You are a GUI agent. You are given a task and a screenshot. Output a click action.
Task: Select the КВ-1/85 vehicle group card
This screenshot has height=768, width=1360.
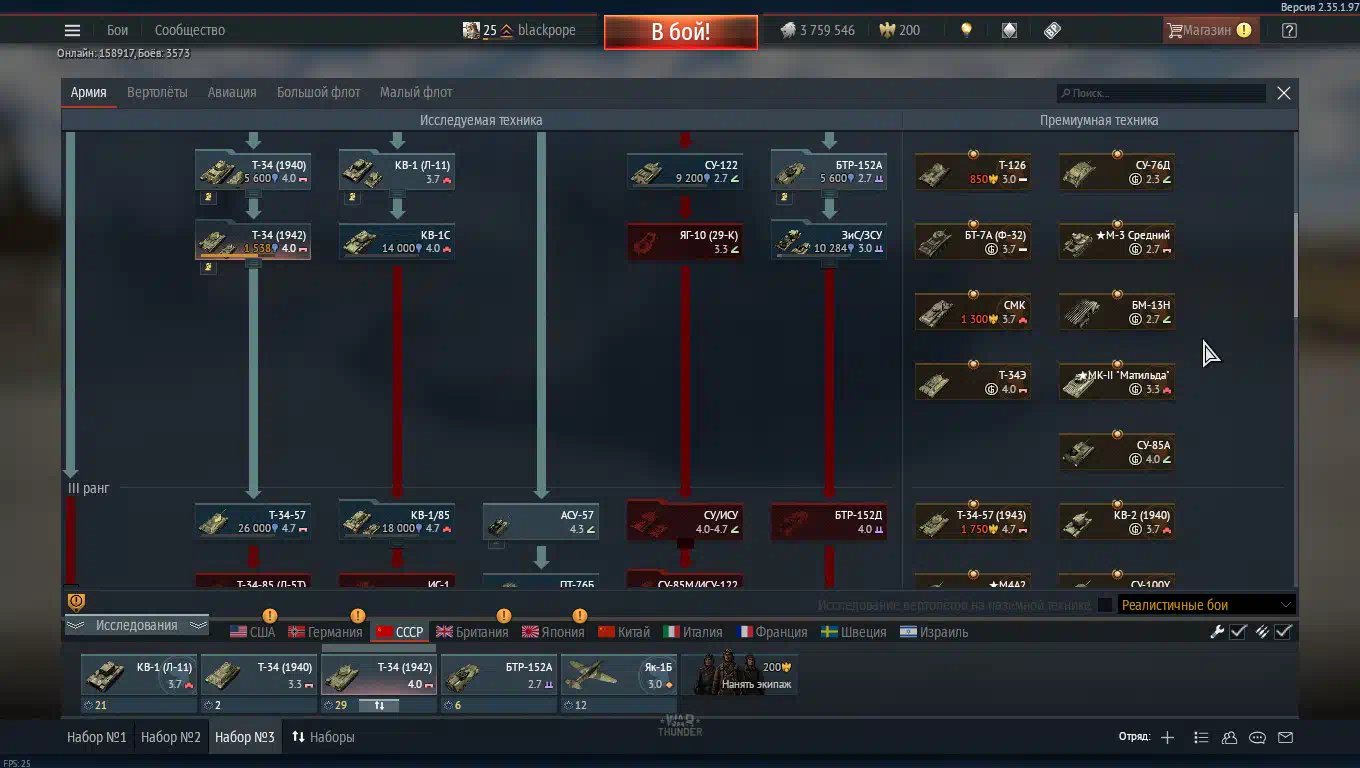(x=397, y=521)
